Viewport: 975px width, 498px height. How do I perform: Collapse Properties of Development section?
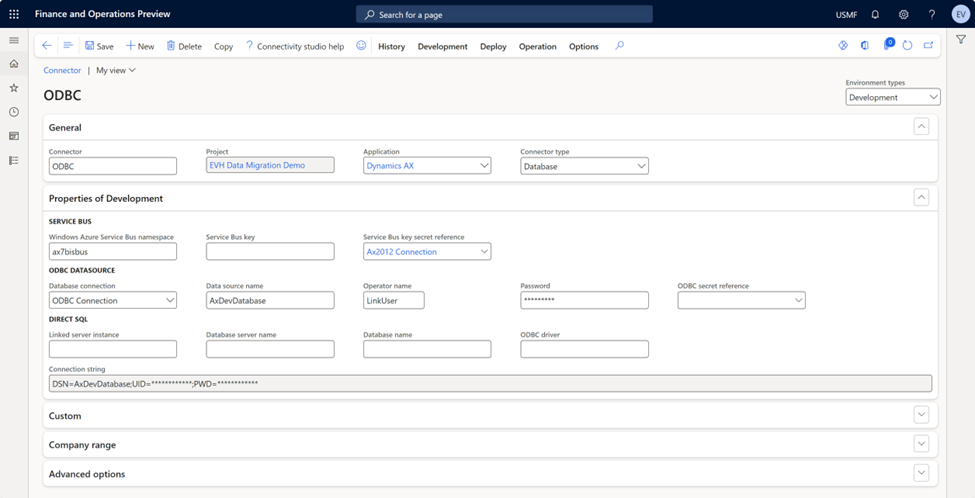(x=922, y=198)
